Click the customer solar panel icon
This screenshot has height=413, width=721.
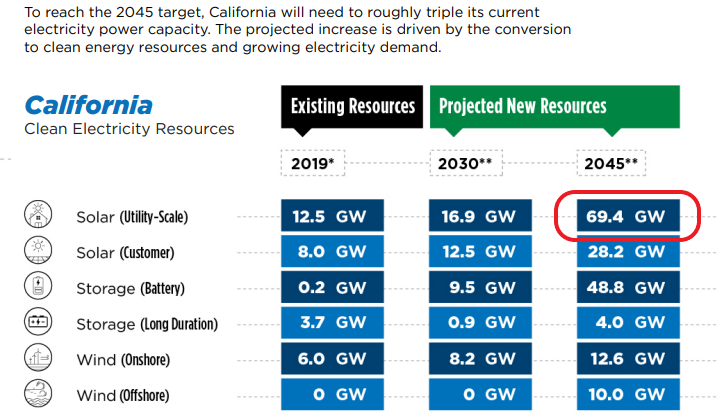pyautogui.click(x=38, y=250)
